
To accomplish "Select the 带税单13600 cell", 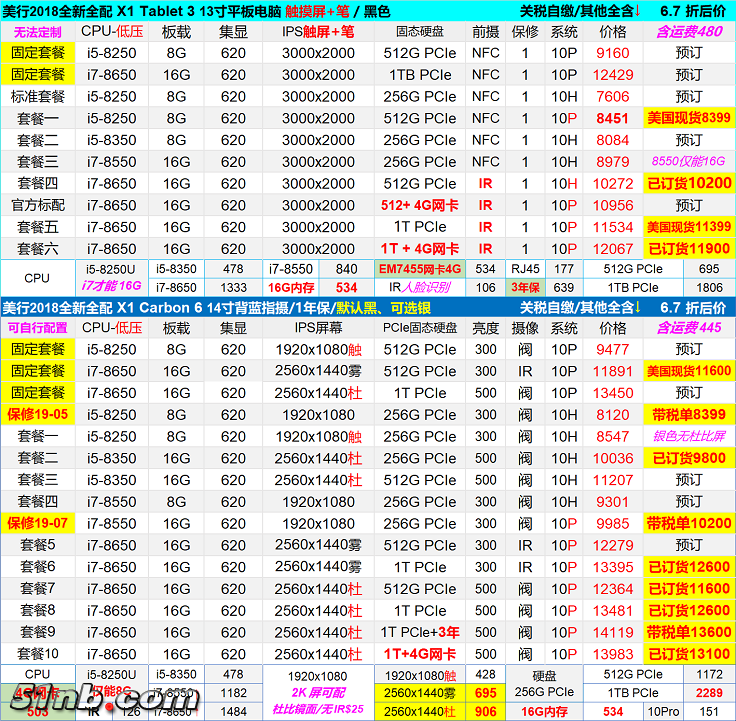I will (688, 632).
